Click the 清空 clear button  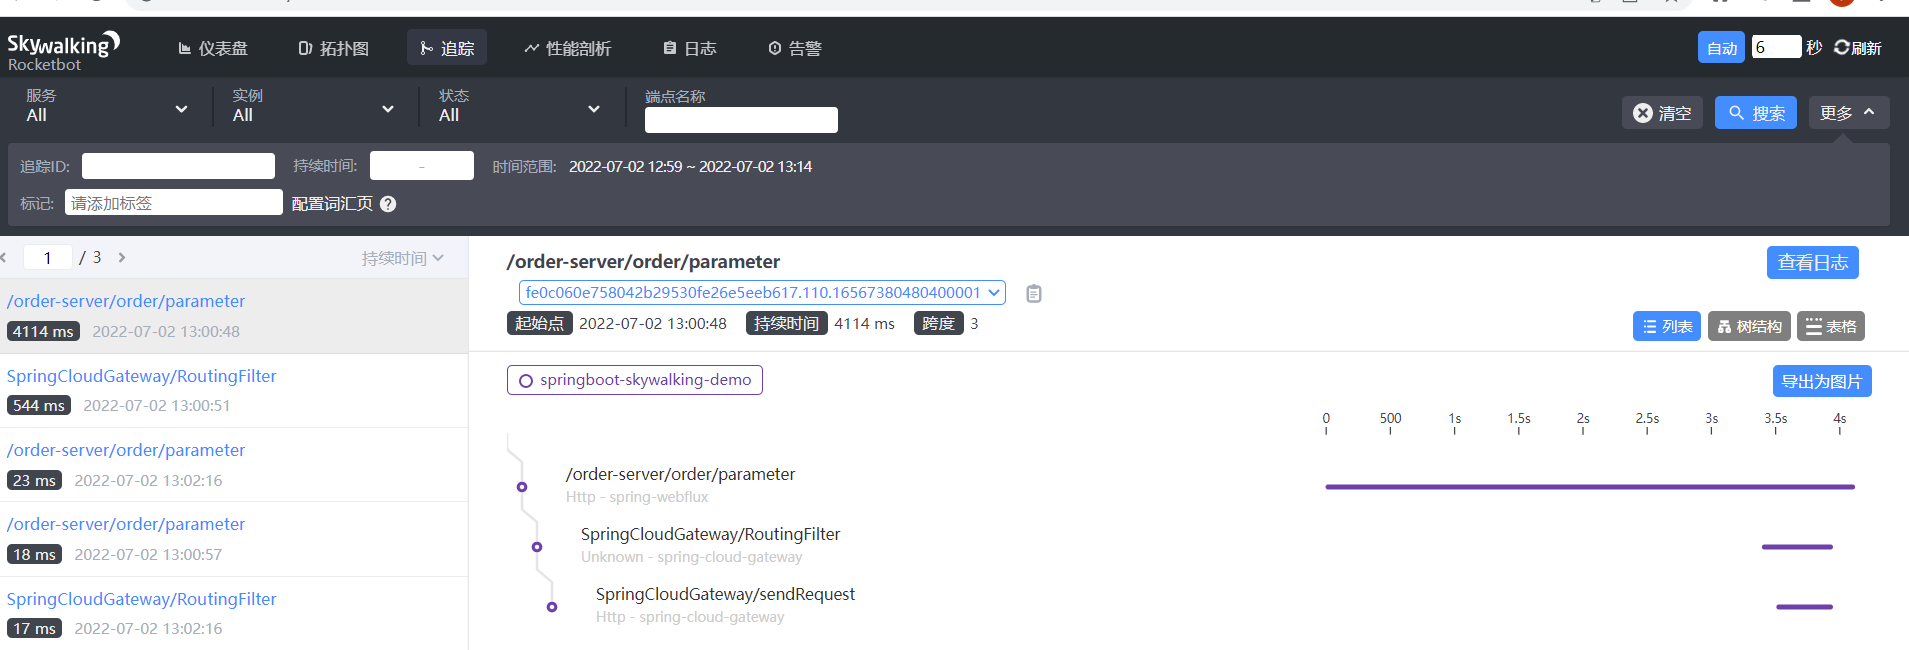[1662, 113]
